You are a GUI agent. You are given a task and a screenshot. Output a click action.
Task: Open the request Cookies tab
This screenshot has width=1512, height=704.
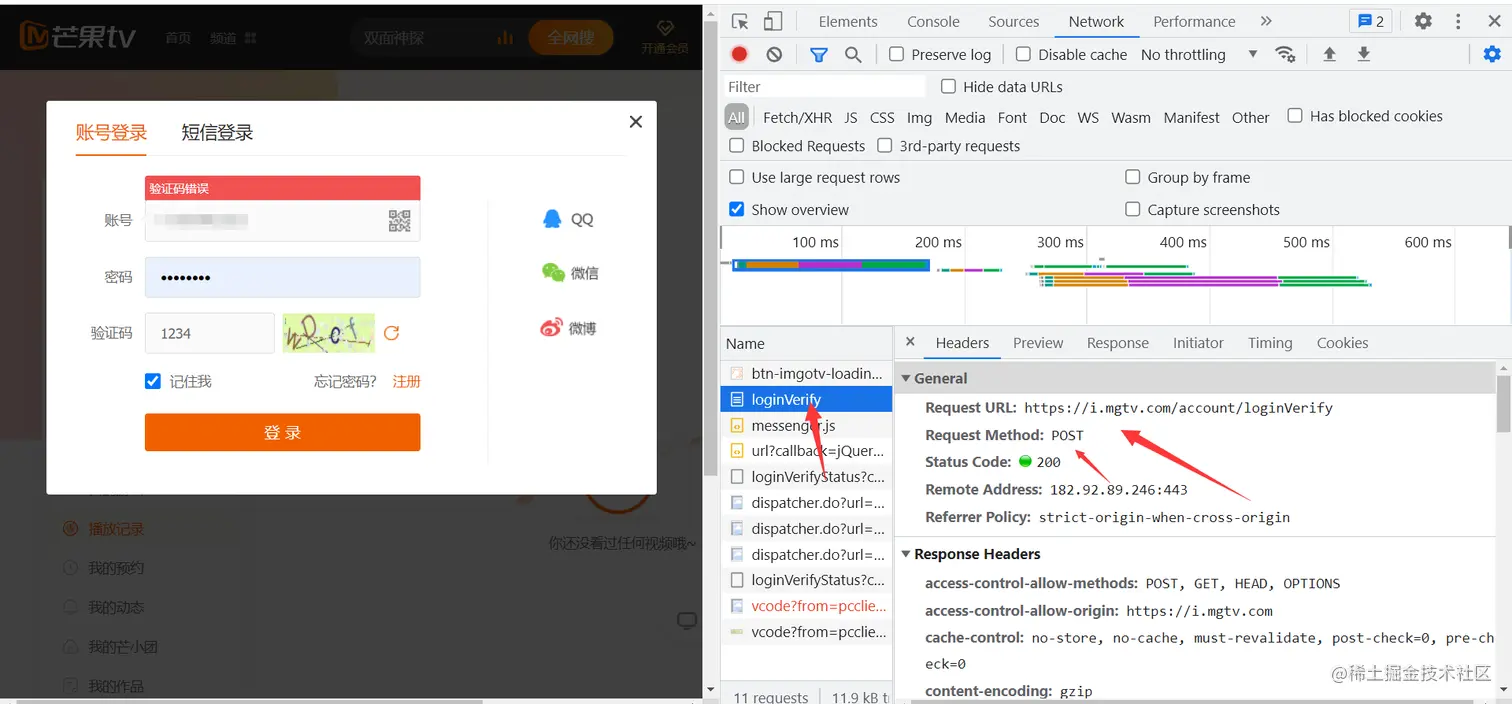click(1342, 342)
